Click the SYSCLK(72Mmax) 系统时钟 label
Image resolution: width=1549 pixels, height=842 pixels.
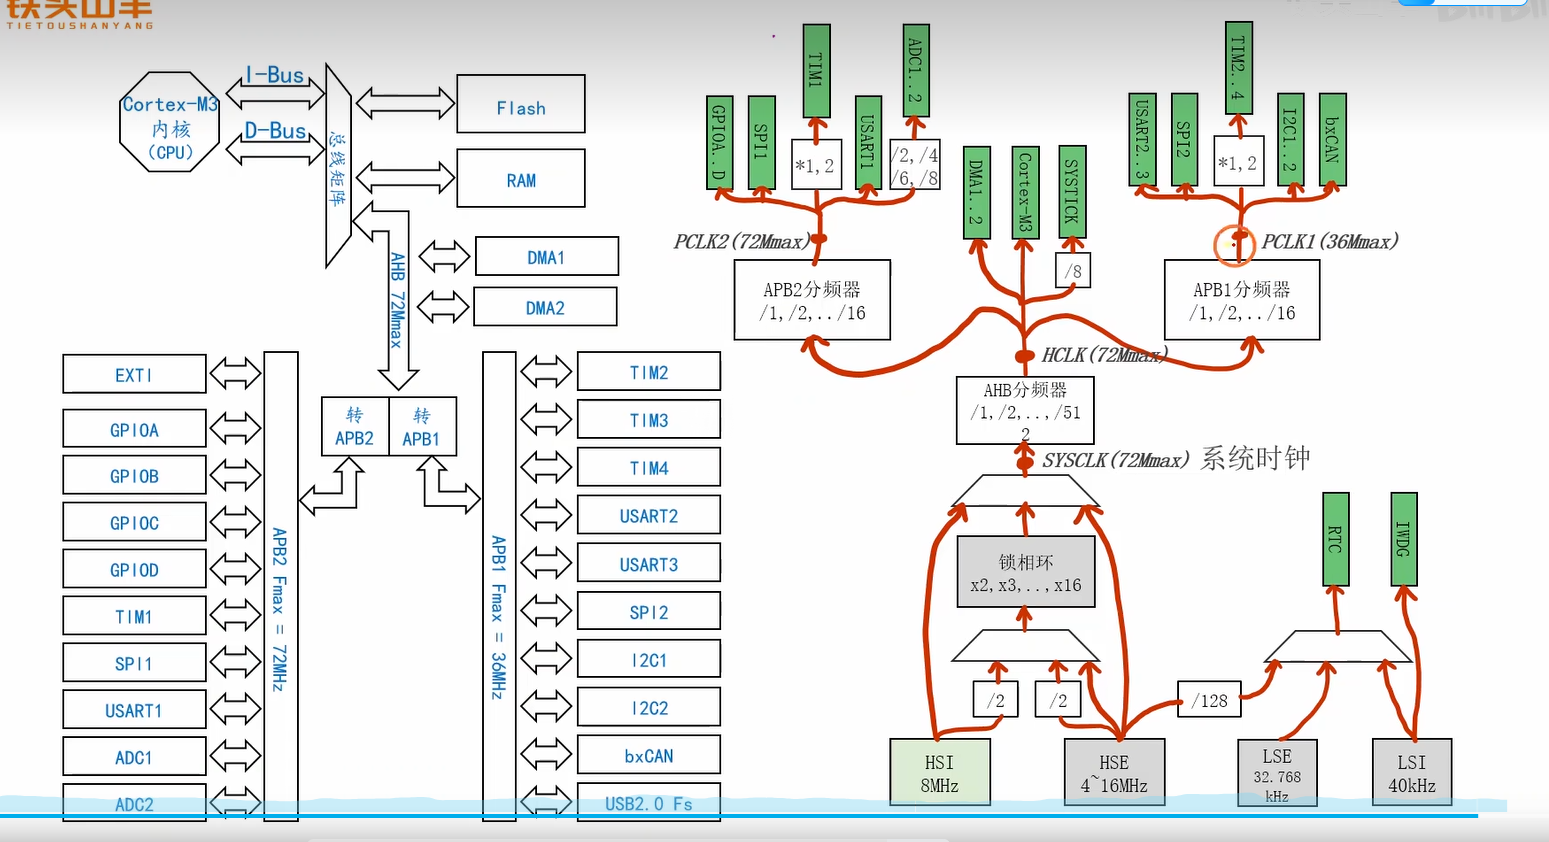pos(1176,459)
